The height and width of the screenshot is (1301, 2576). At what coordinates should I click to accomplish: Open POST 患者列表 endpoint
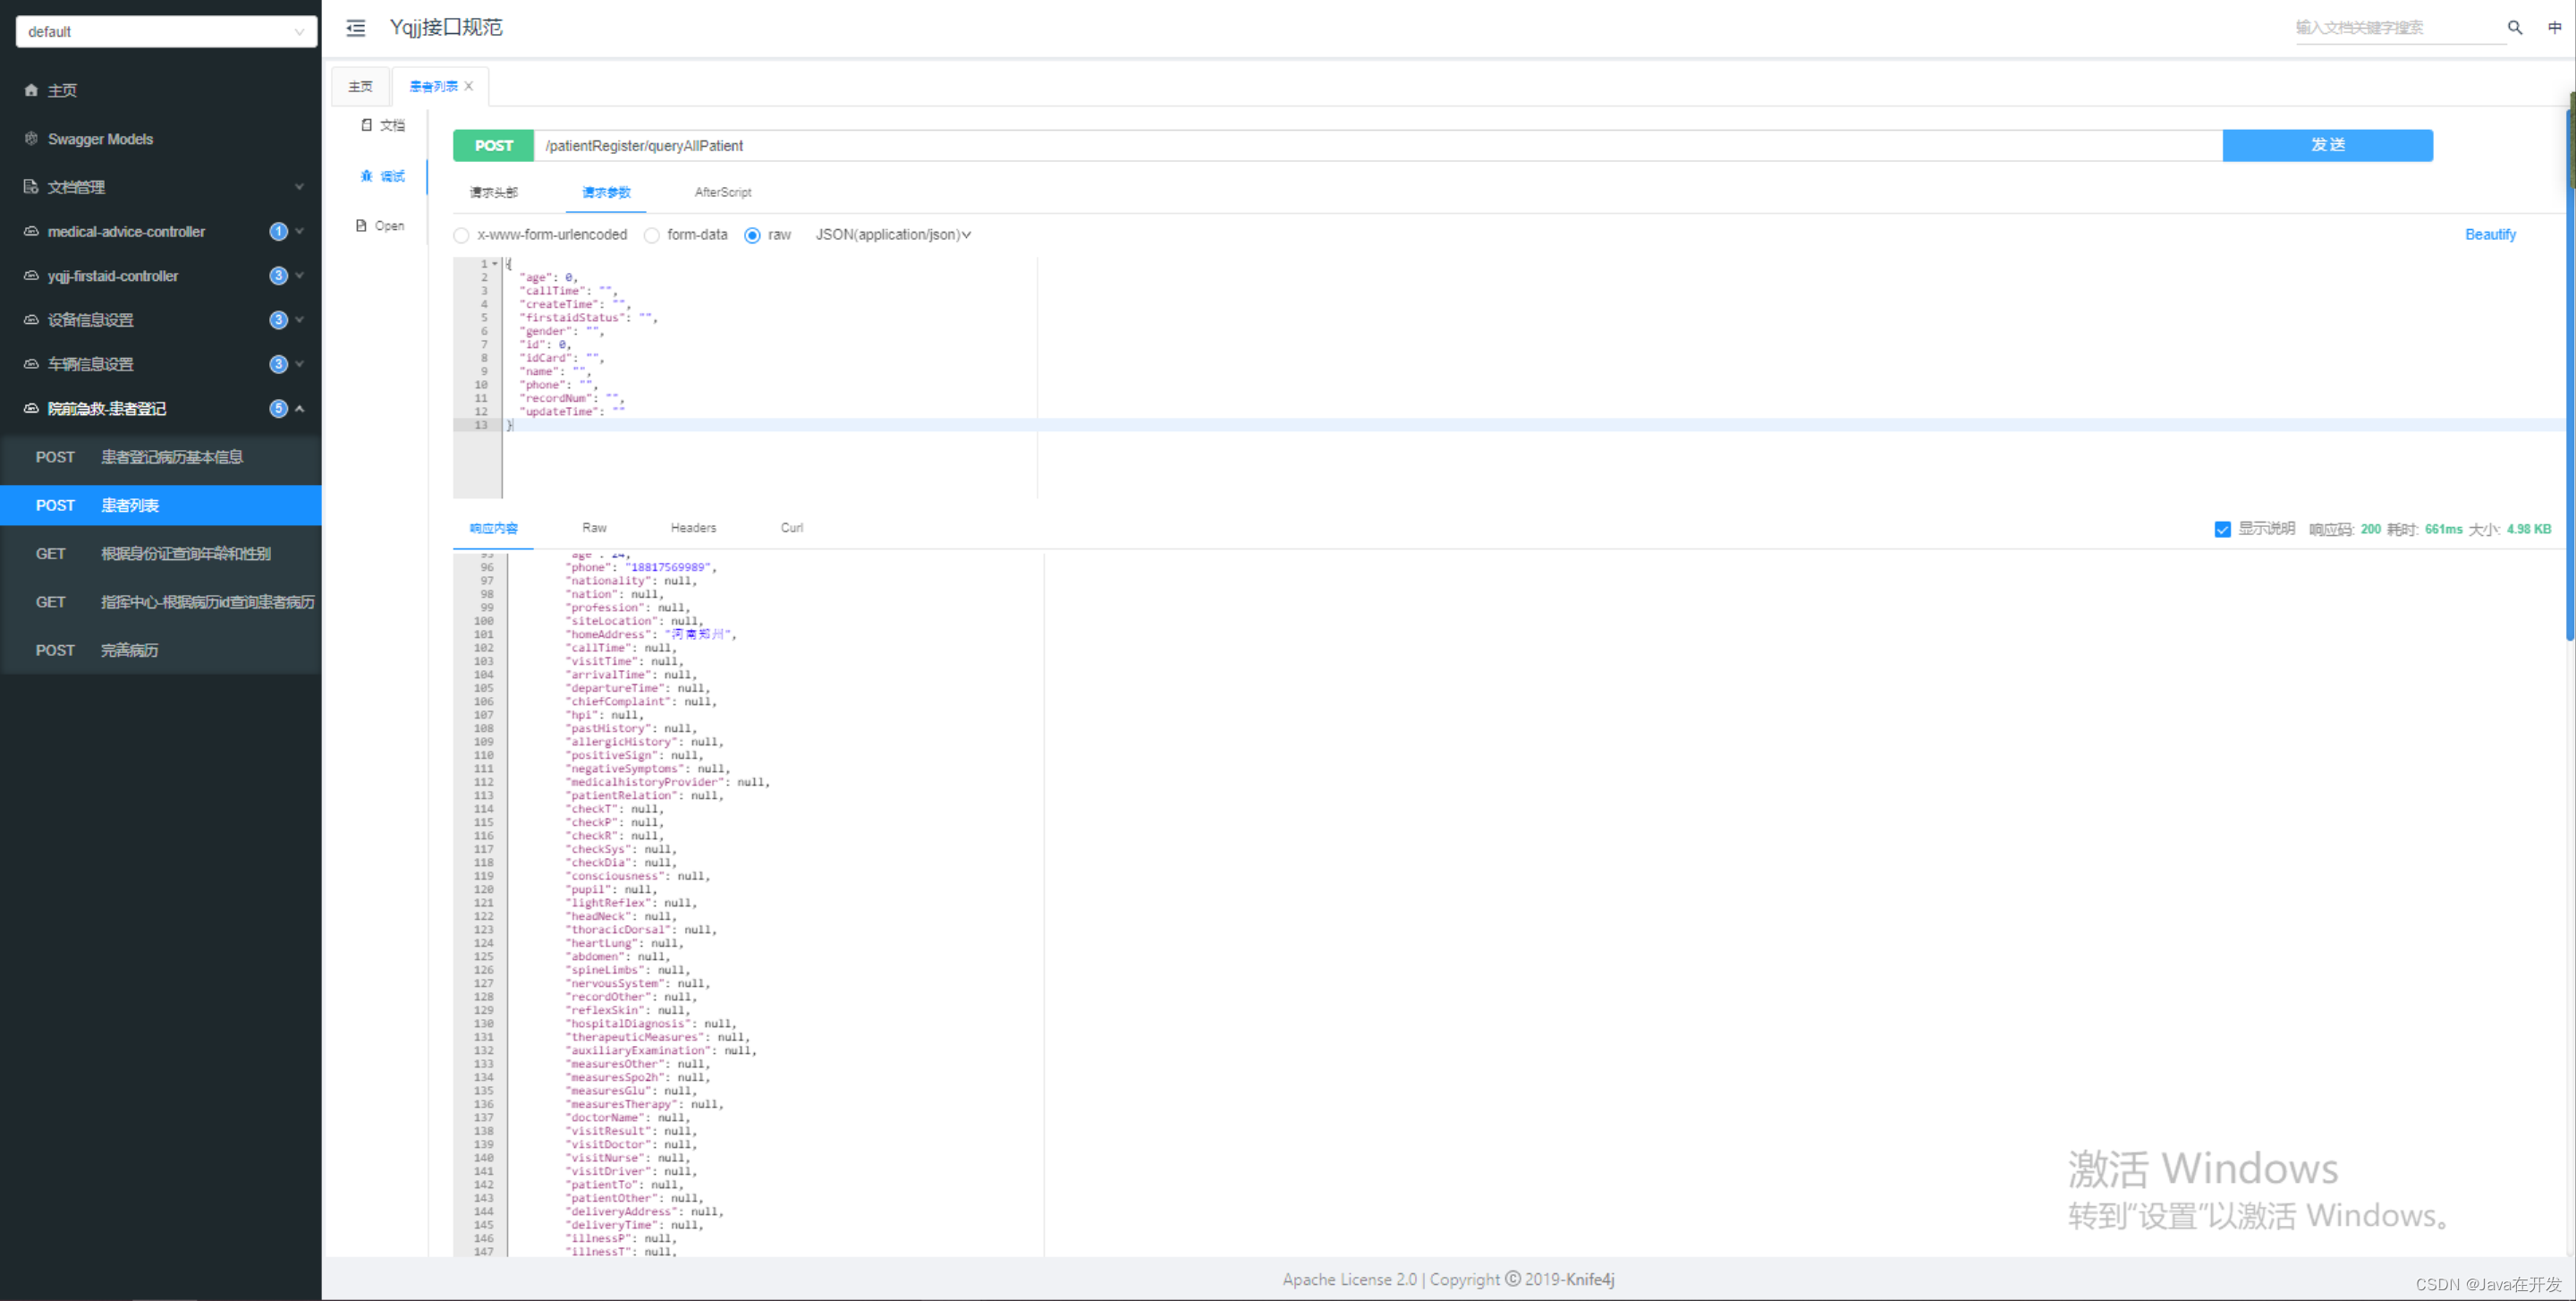click(161, 506)
